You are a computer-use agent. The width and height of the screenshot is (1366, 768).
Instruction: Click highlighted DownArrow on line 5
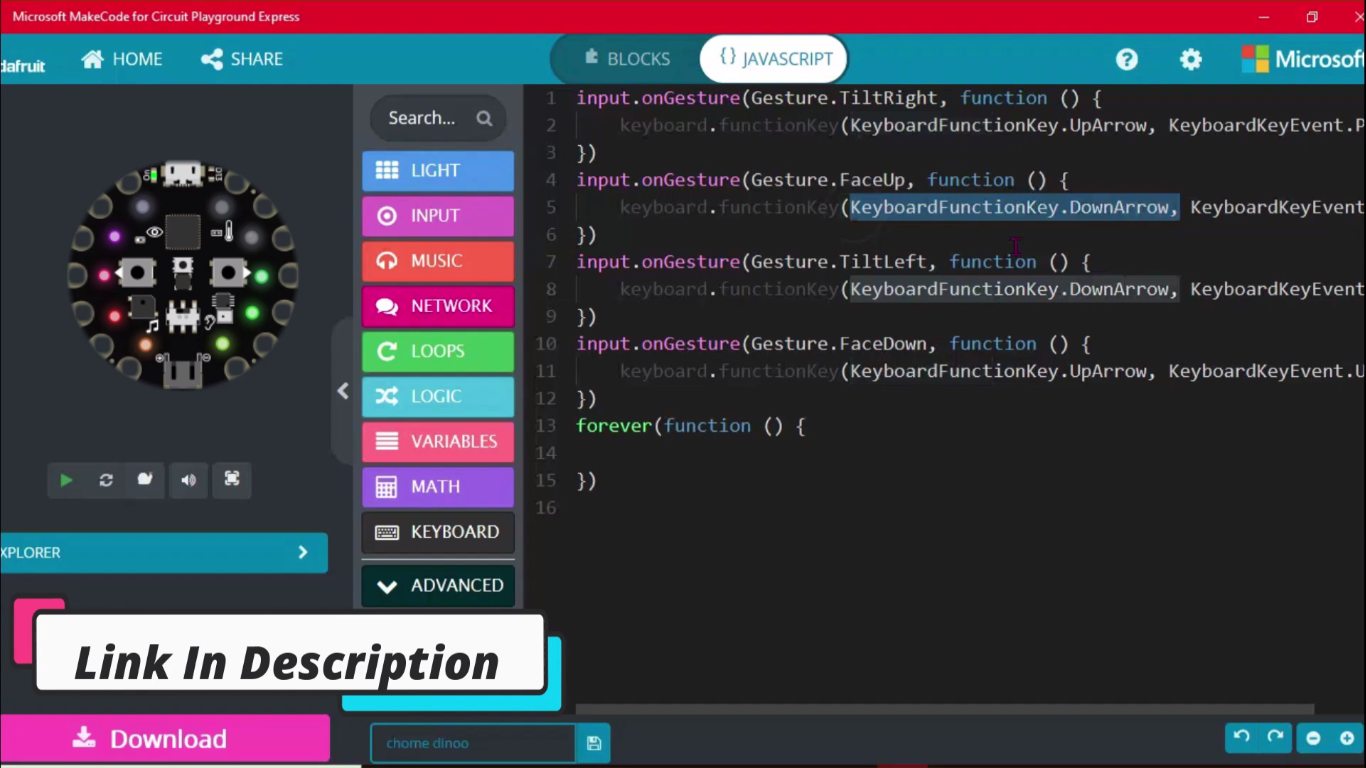[x=1014, y=207]
